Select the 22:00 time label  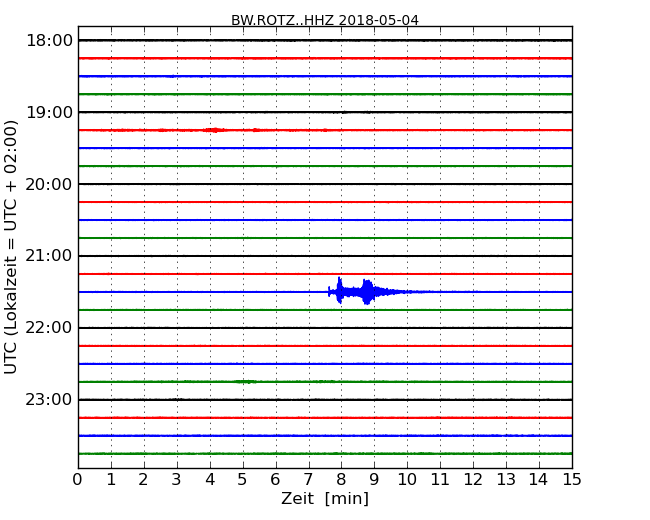coord(49,328)
